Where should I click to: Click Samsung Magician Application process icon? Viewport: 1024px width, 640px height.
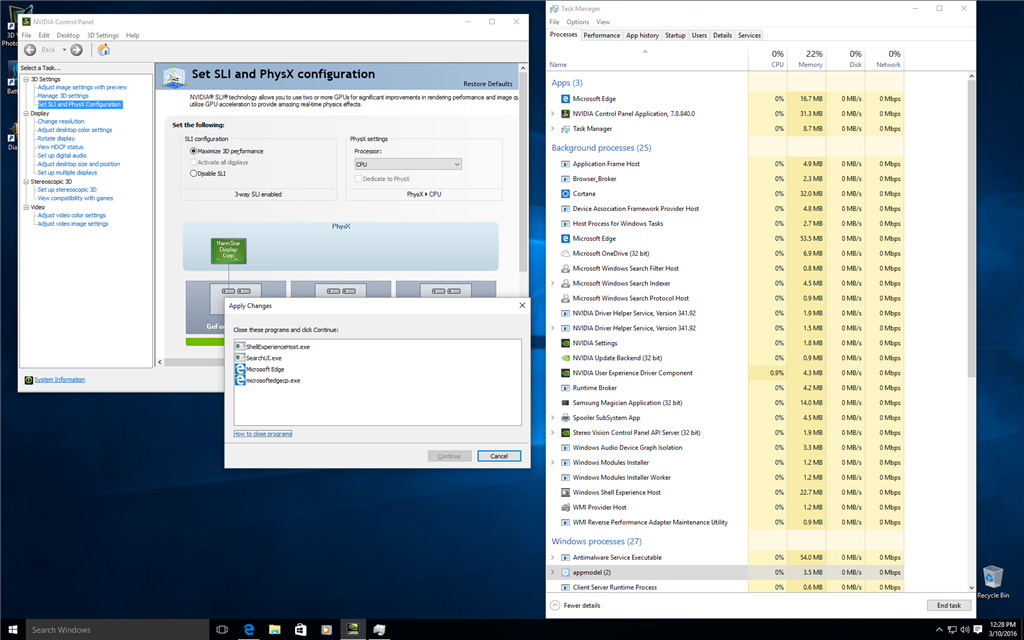click(566, 403)
